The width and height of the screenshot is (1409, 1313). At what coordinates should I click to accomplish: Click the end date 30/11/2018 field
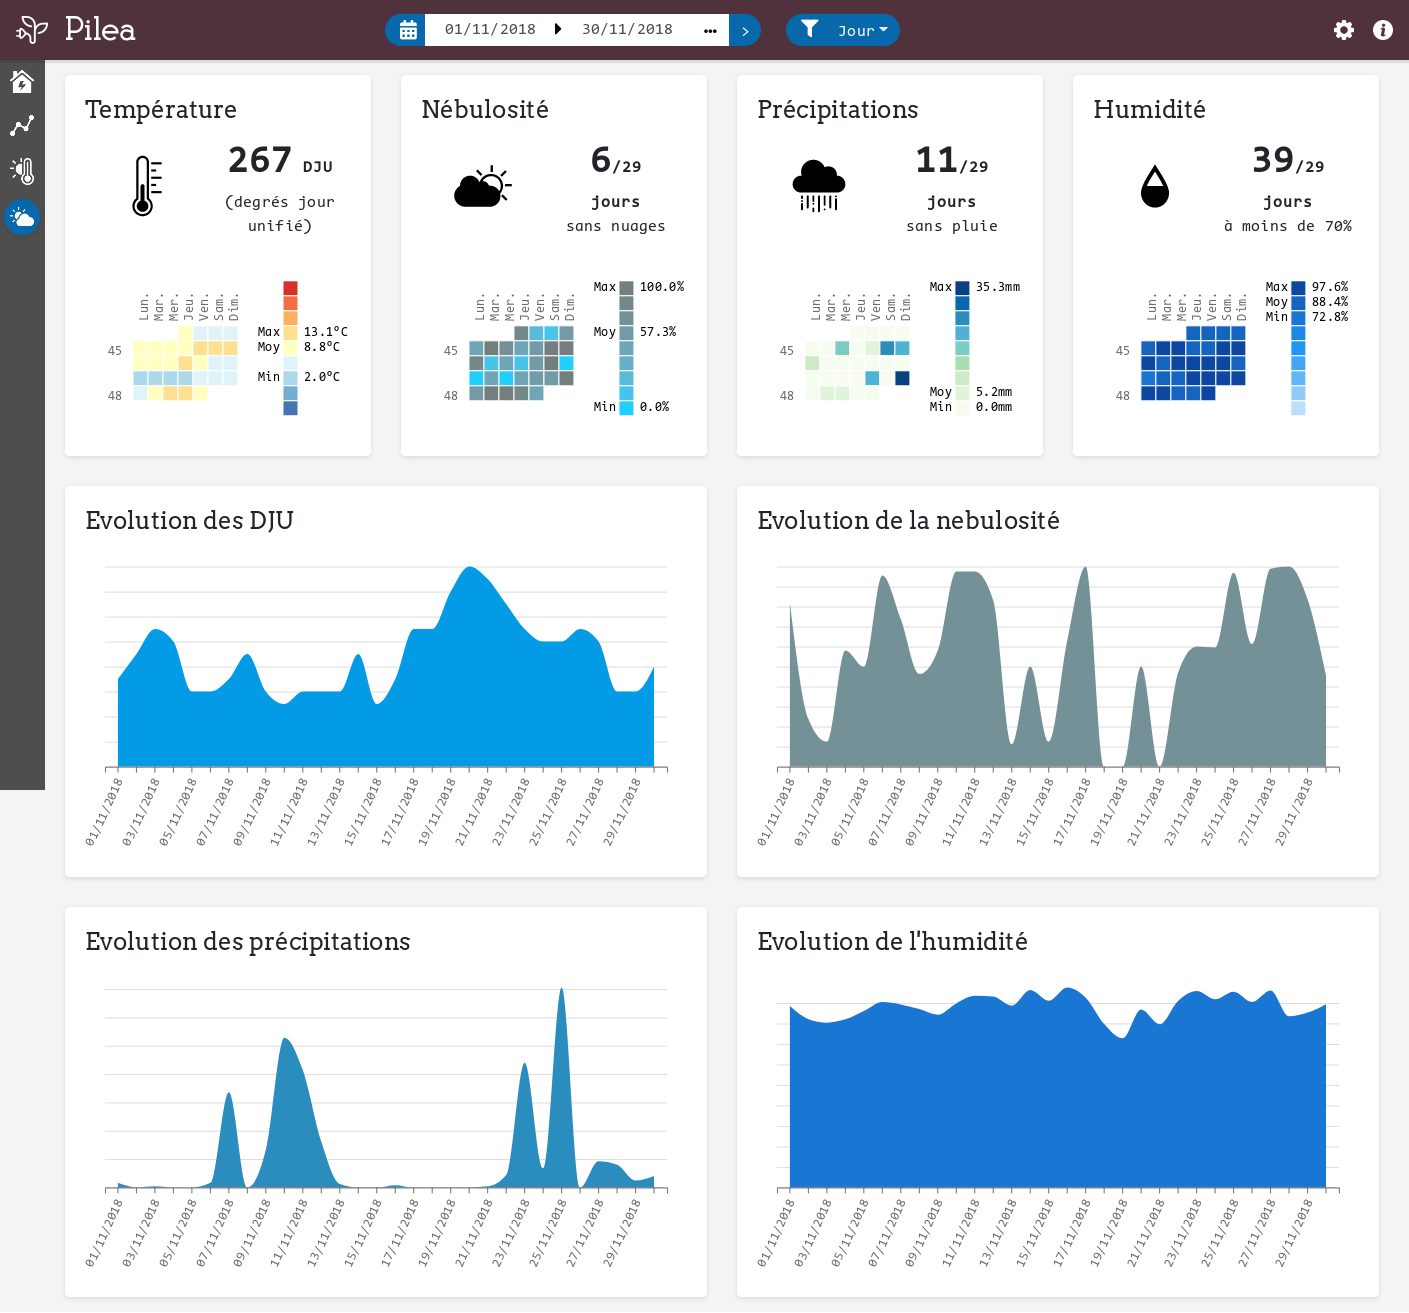627,30
